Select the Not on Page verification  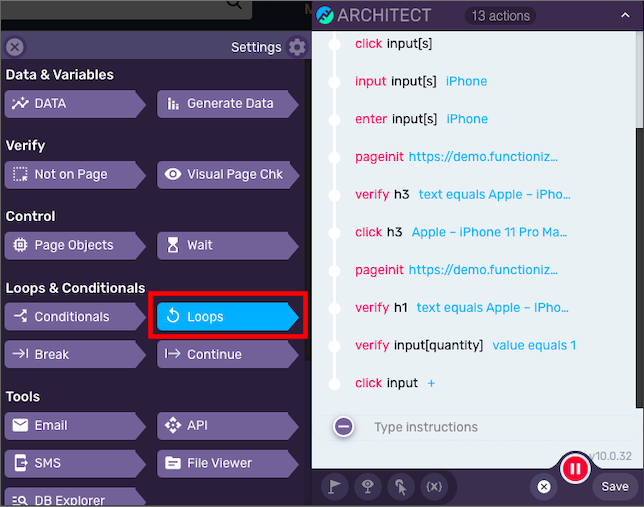pos(75,175)
